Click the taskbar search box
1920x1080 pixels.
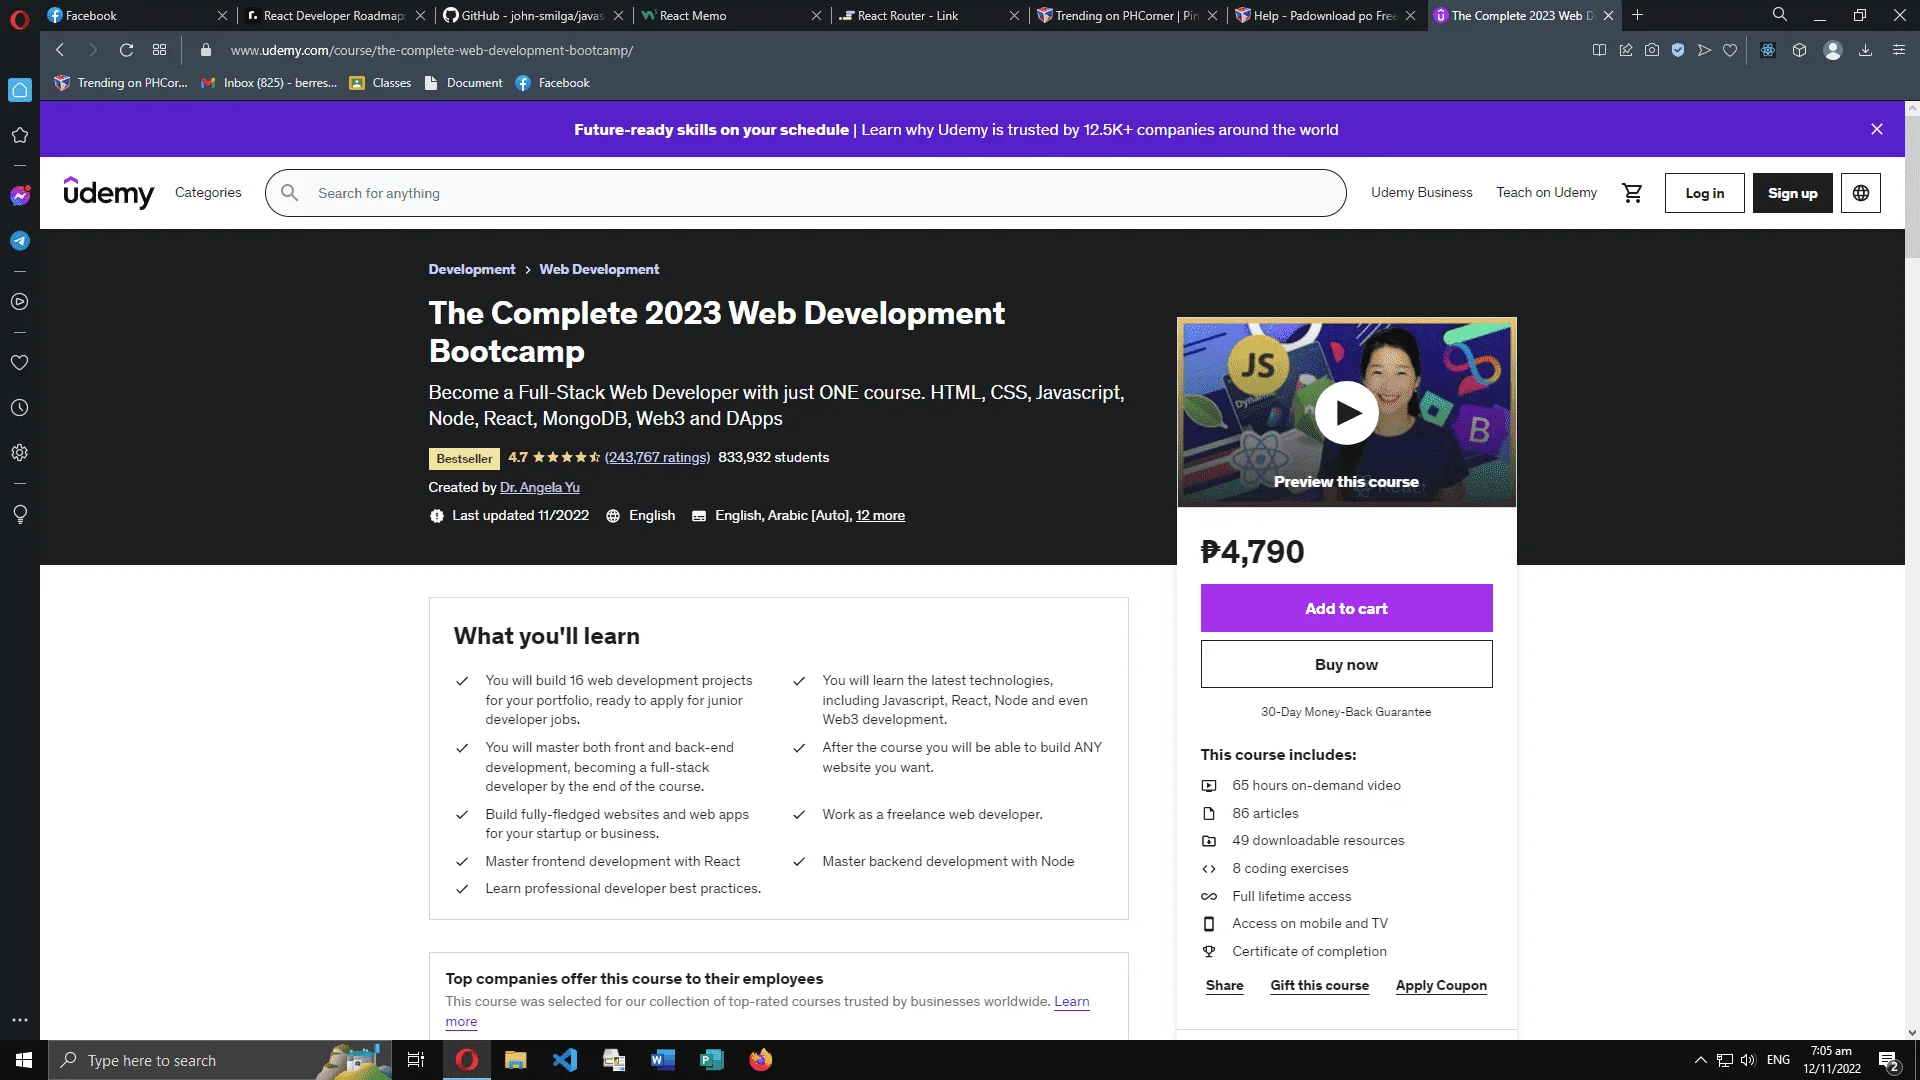(220, 1060)
